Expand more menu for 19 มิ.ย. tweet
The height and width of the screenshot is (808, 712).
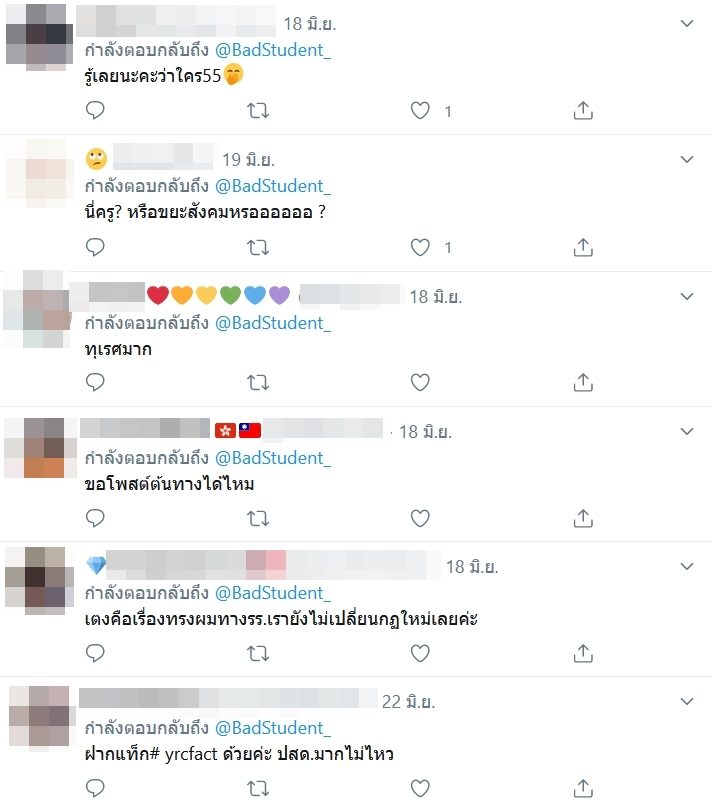(x=687, y=159)
